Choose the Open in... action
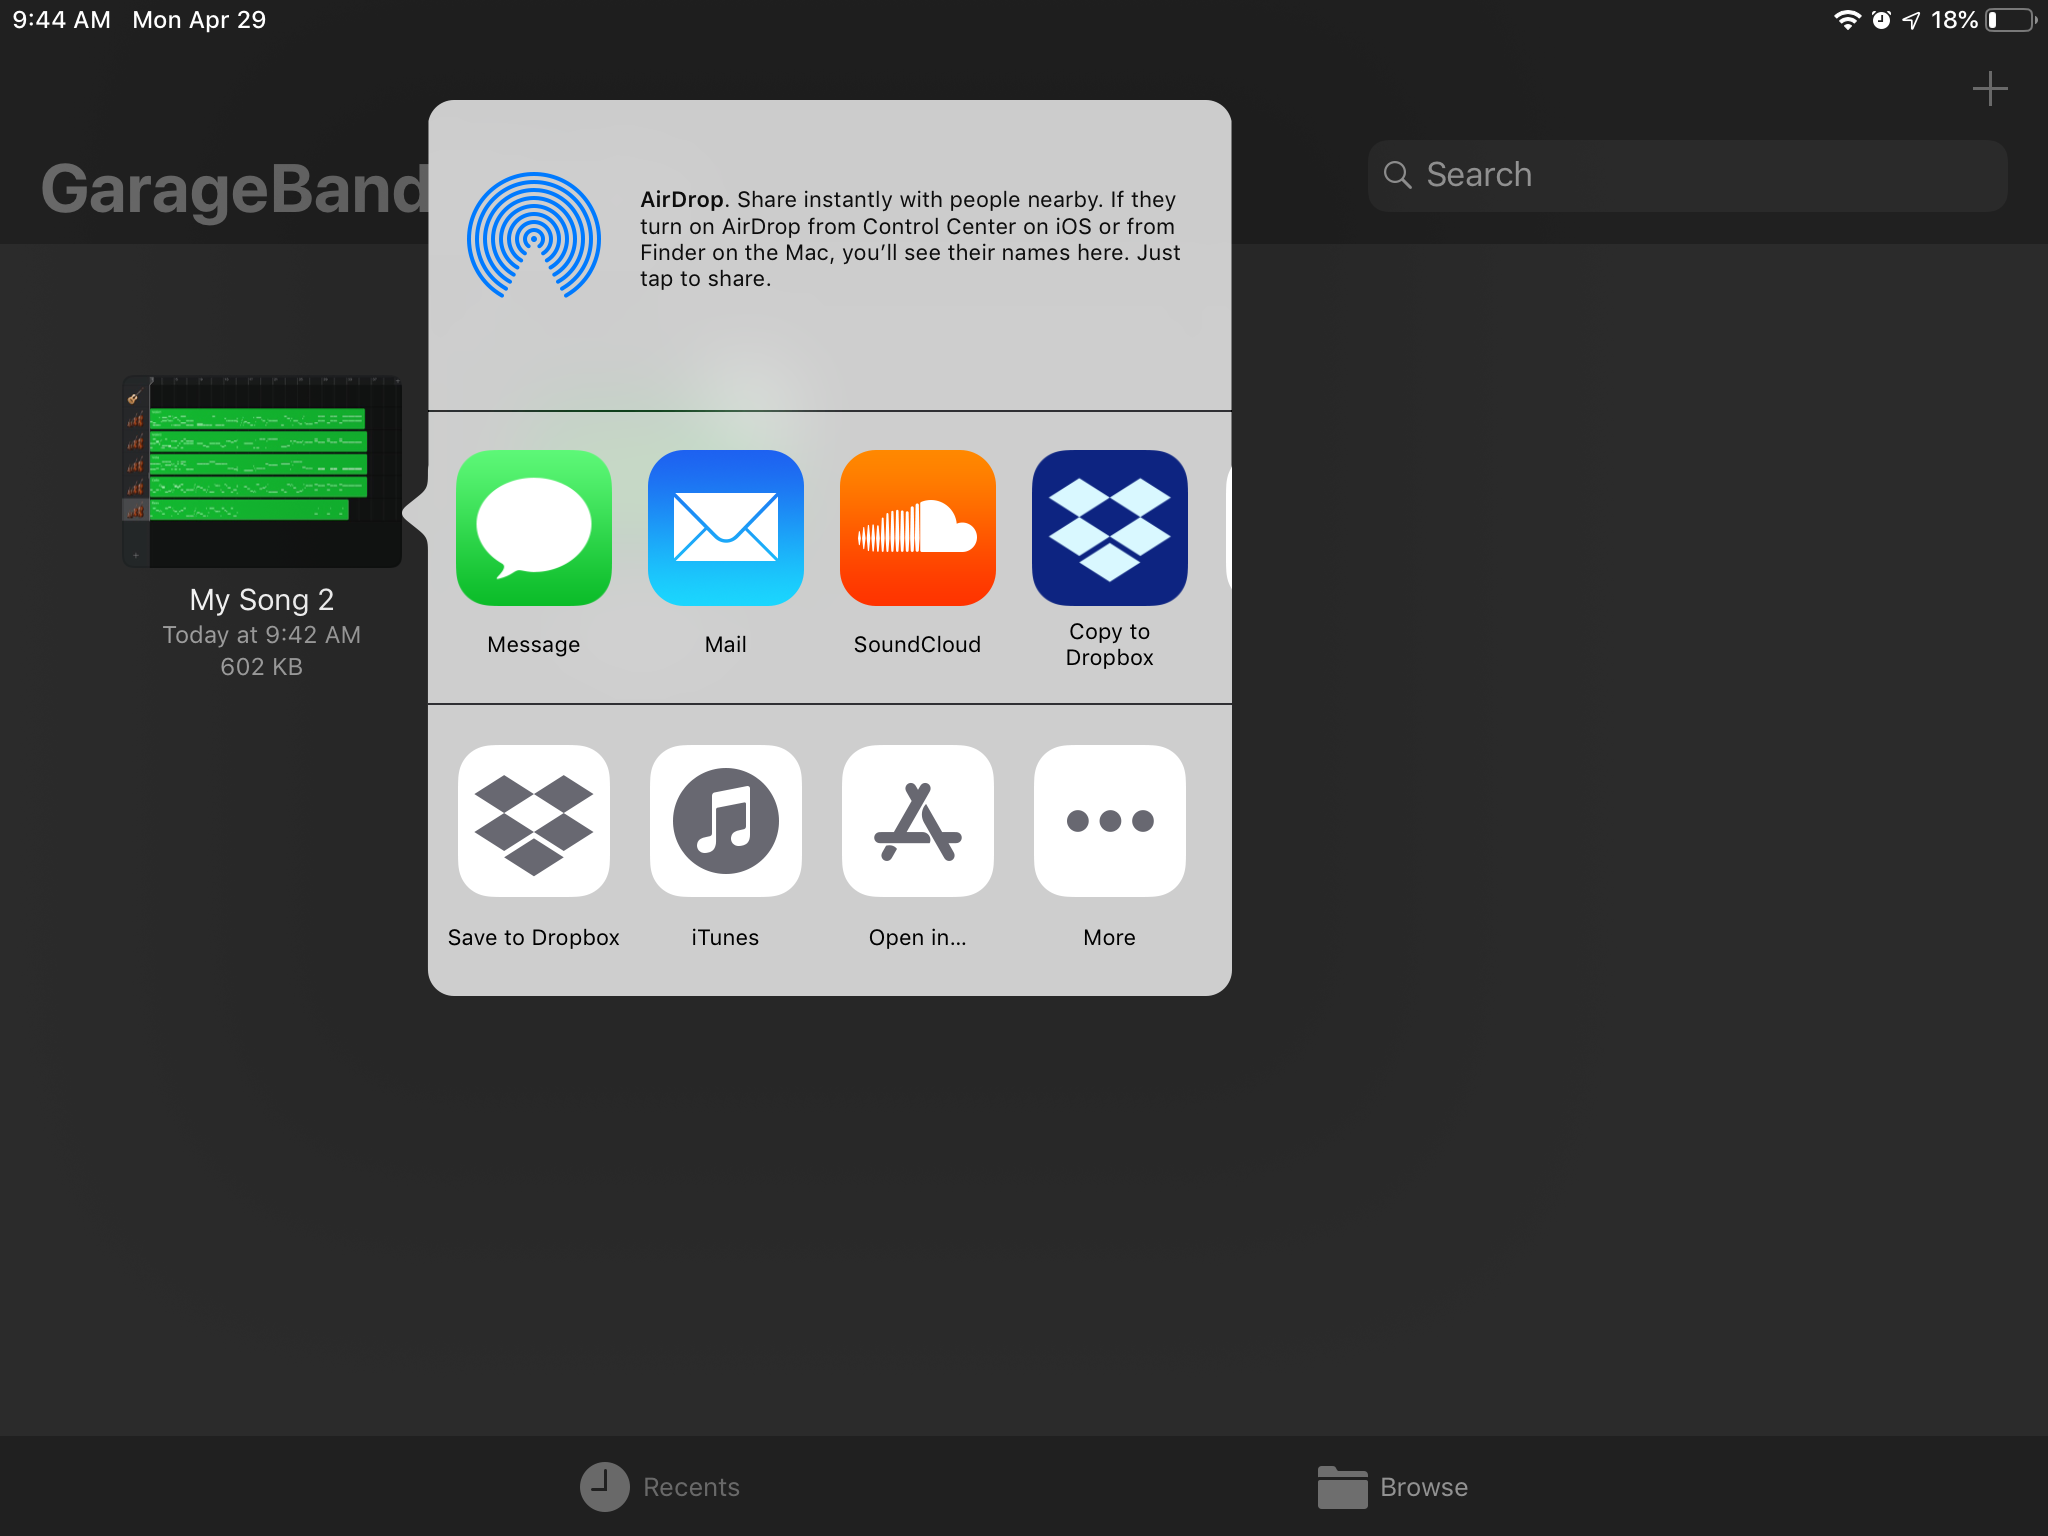 click(918, 821)
